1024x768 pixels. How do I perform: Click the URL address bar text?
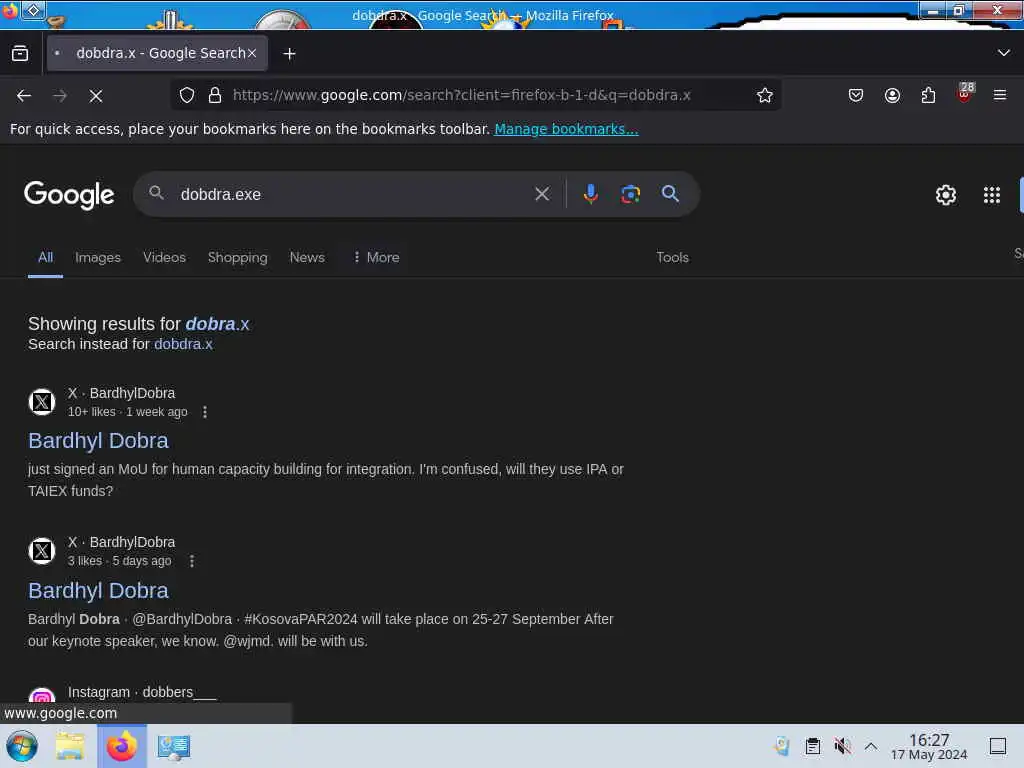click(x=462, y=95)
